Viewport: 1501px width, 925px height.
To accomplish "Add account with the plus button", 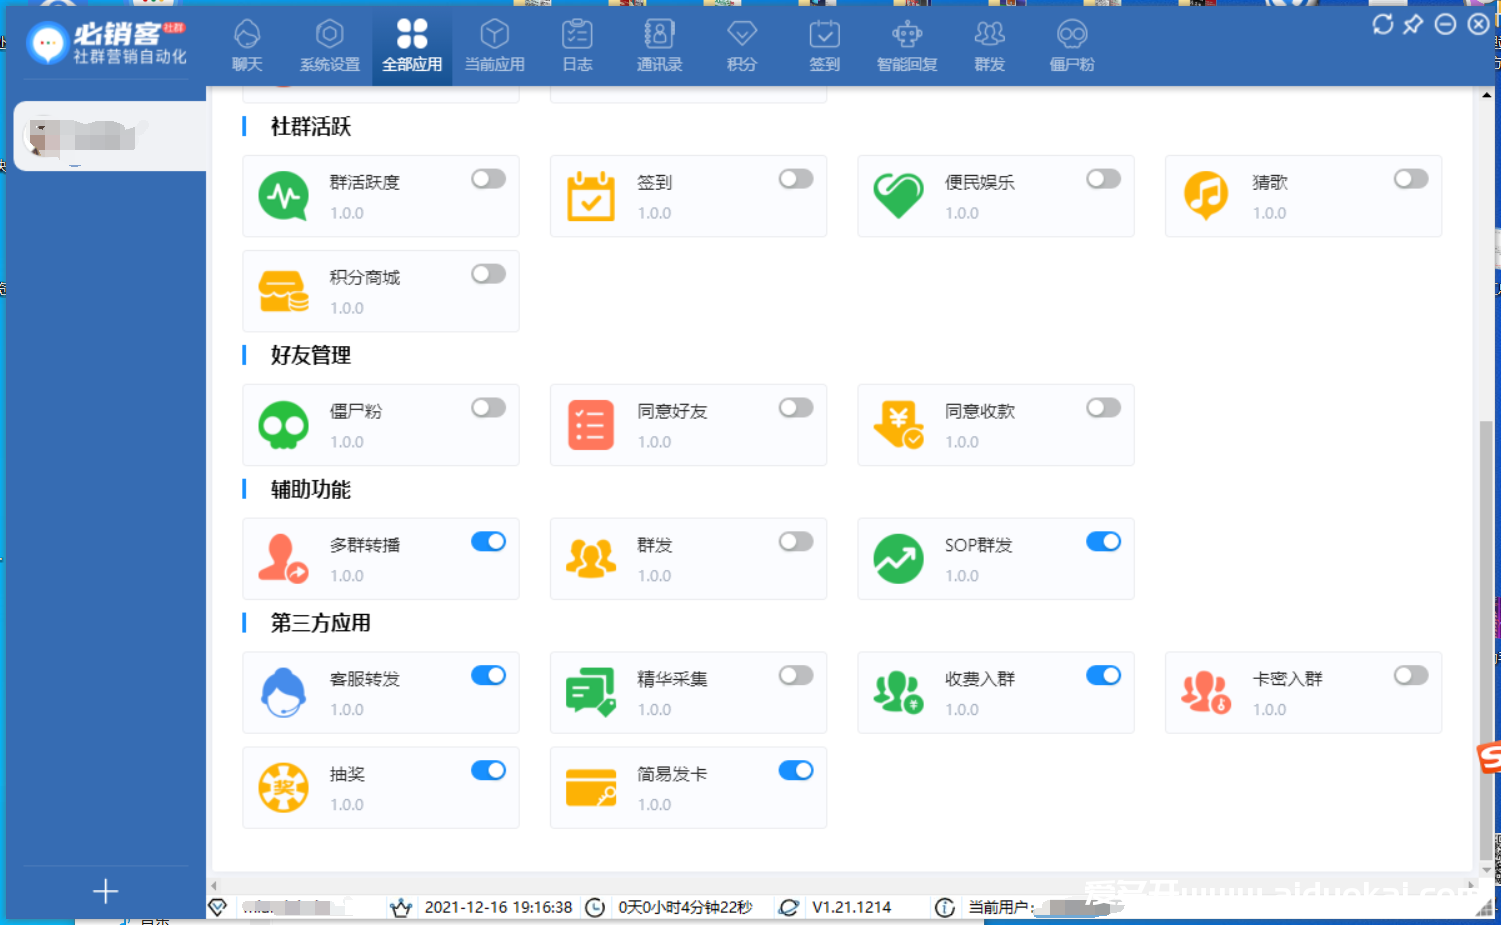I will tap(105, 891).
